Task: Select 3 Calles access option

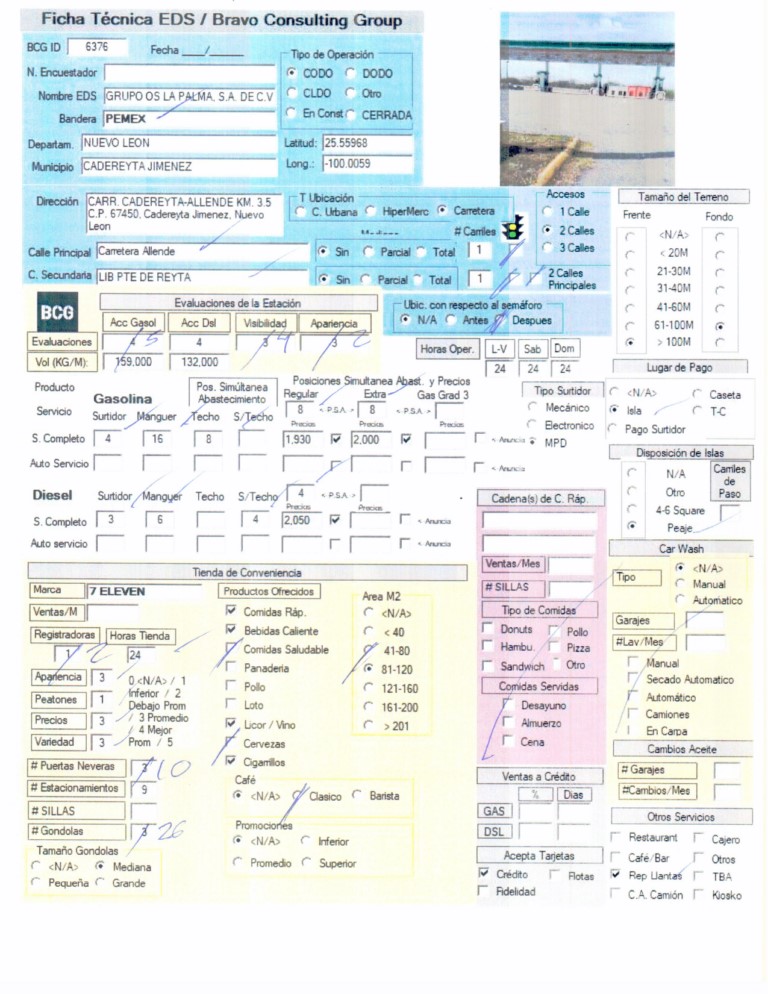Action: point(547,248)
